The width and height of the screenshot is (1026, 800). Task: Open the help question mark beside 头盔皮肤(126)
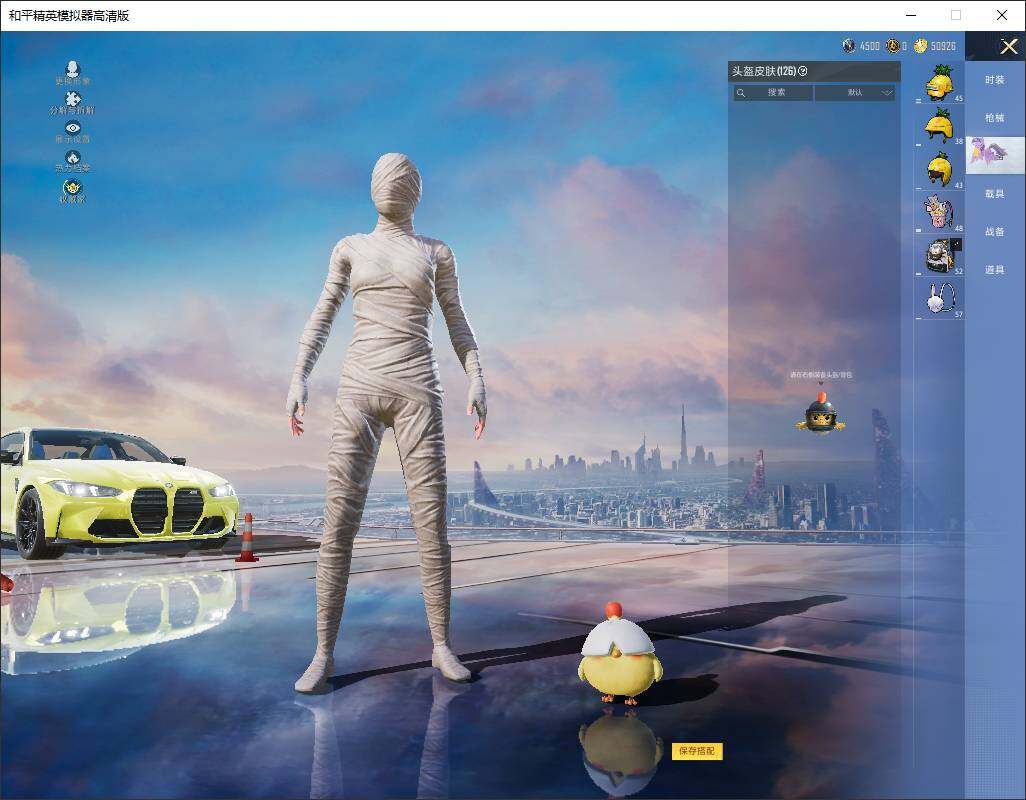coord(803,71)
